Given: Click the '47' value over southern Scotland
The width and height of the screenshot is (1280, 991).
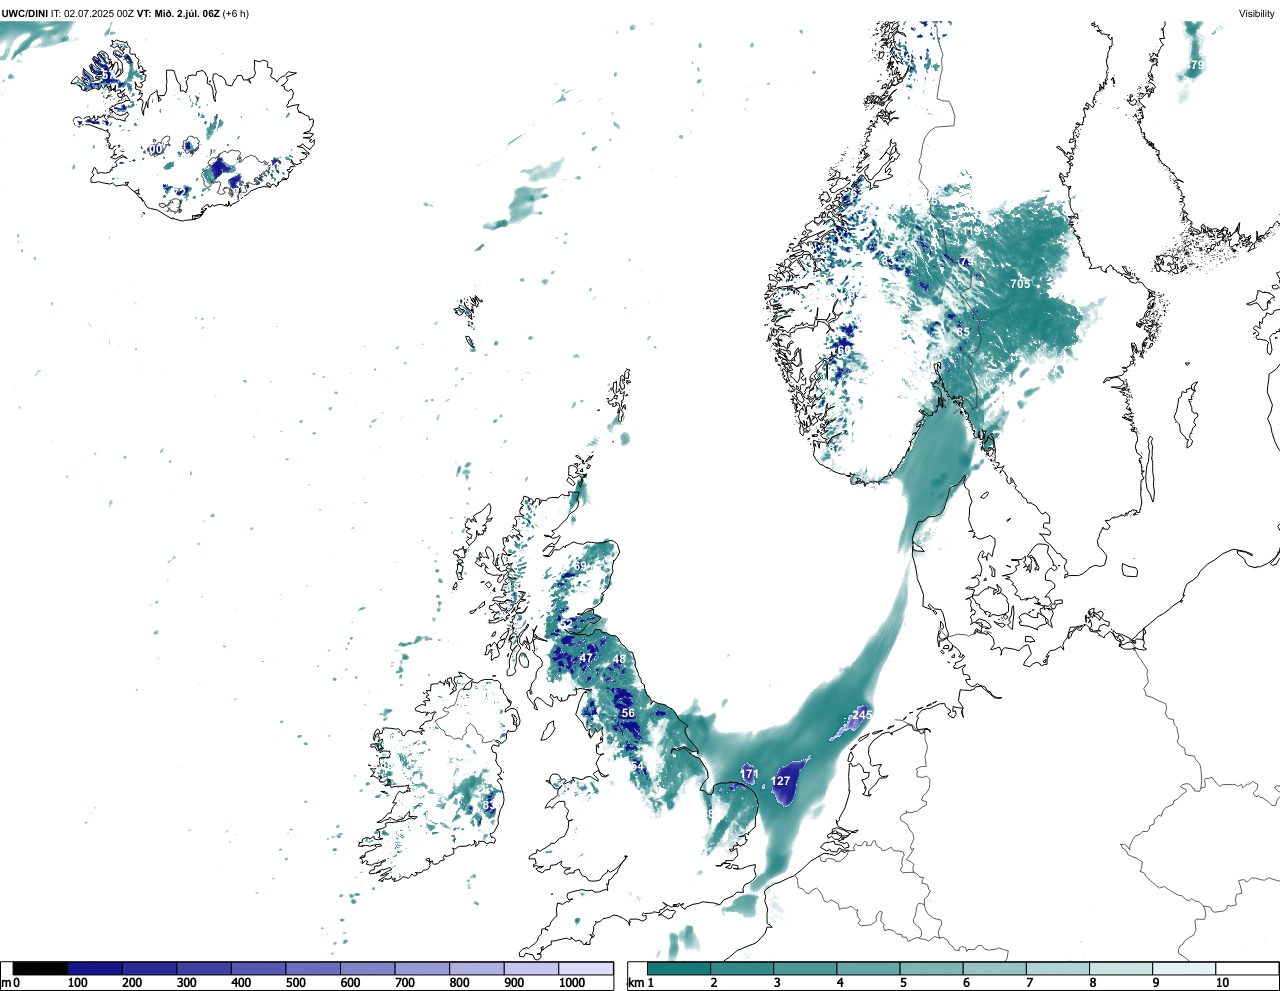Looking at the screenshot, I should coord(586,658).
